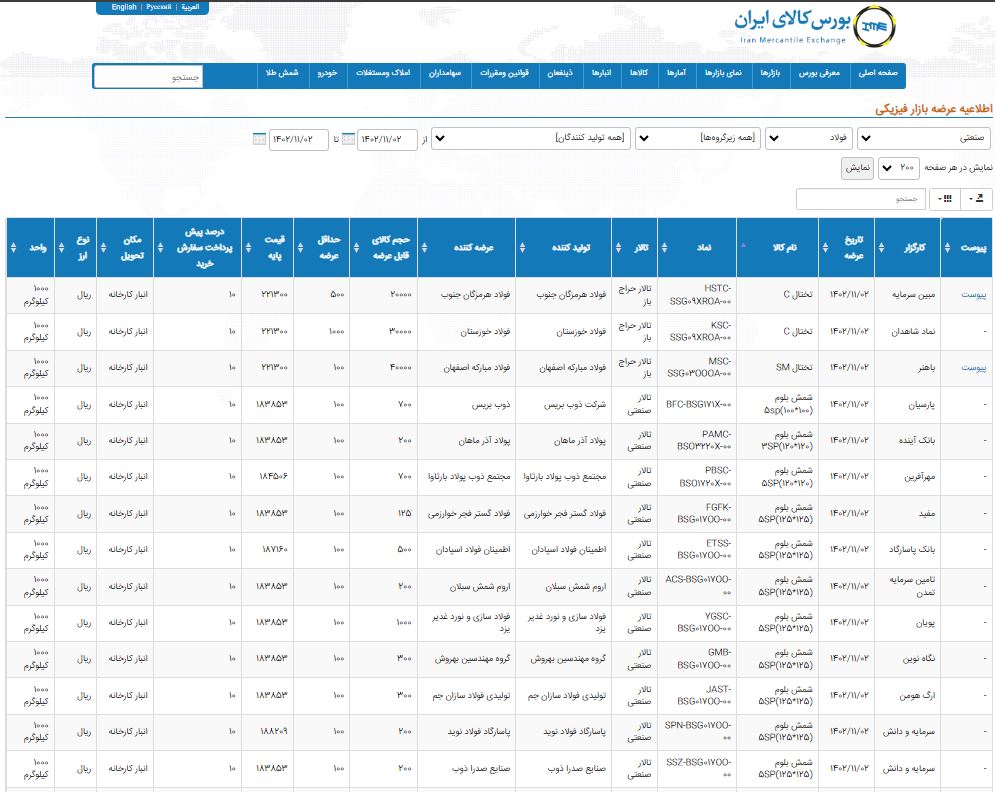This screenshot has width=995, height=792.
Task: Open the بازارها menu
Action: pyautogui.click(x=770, y=73)
